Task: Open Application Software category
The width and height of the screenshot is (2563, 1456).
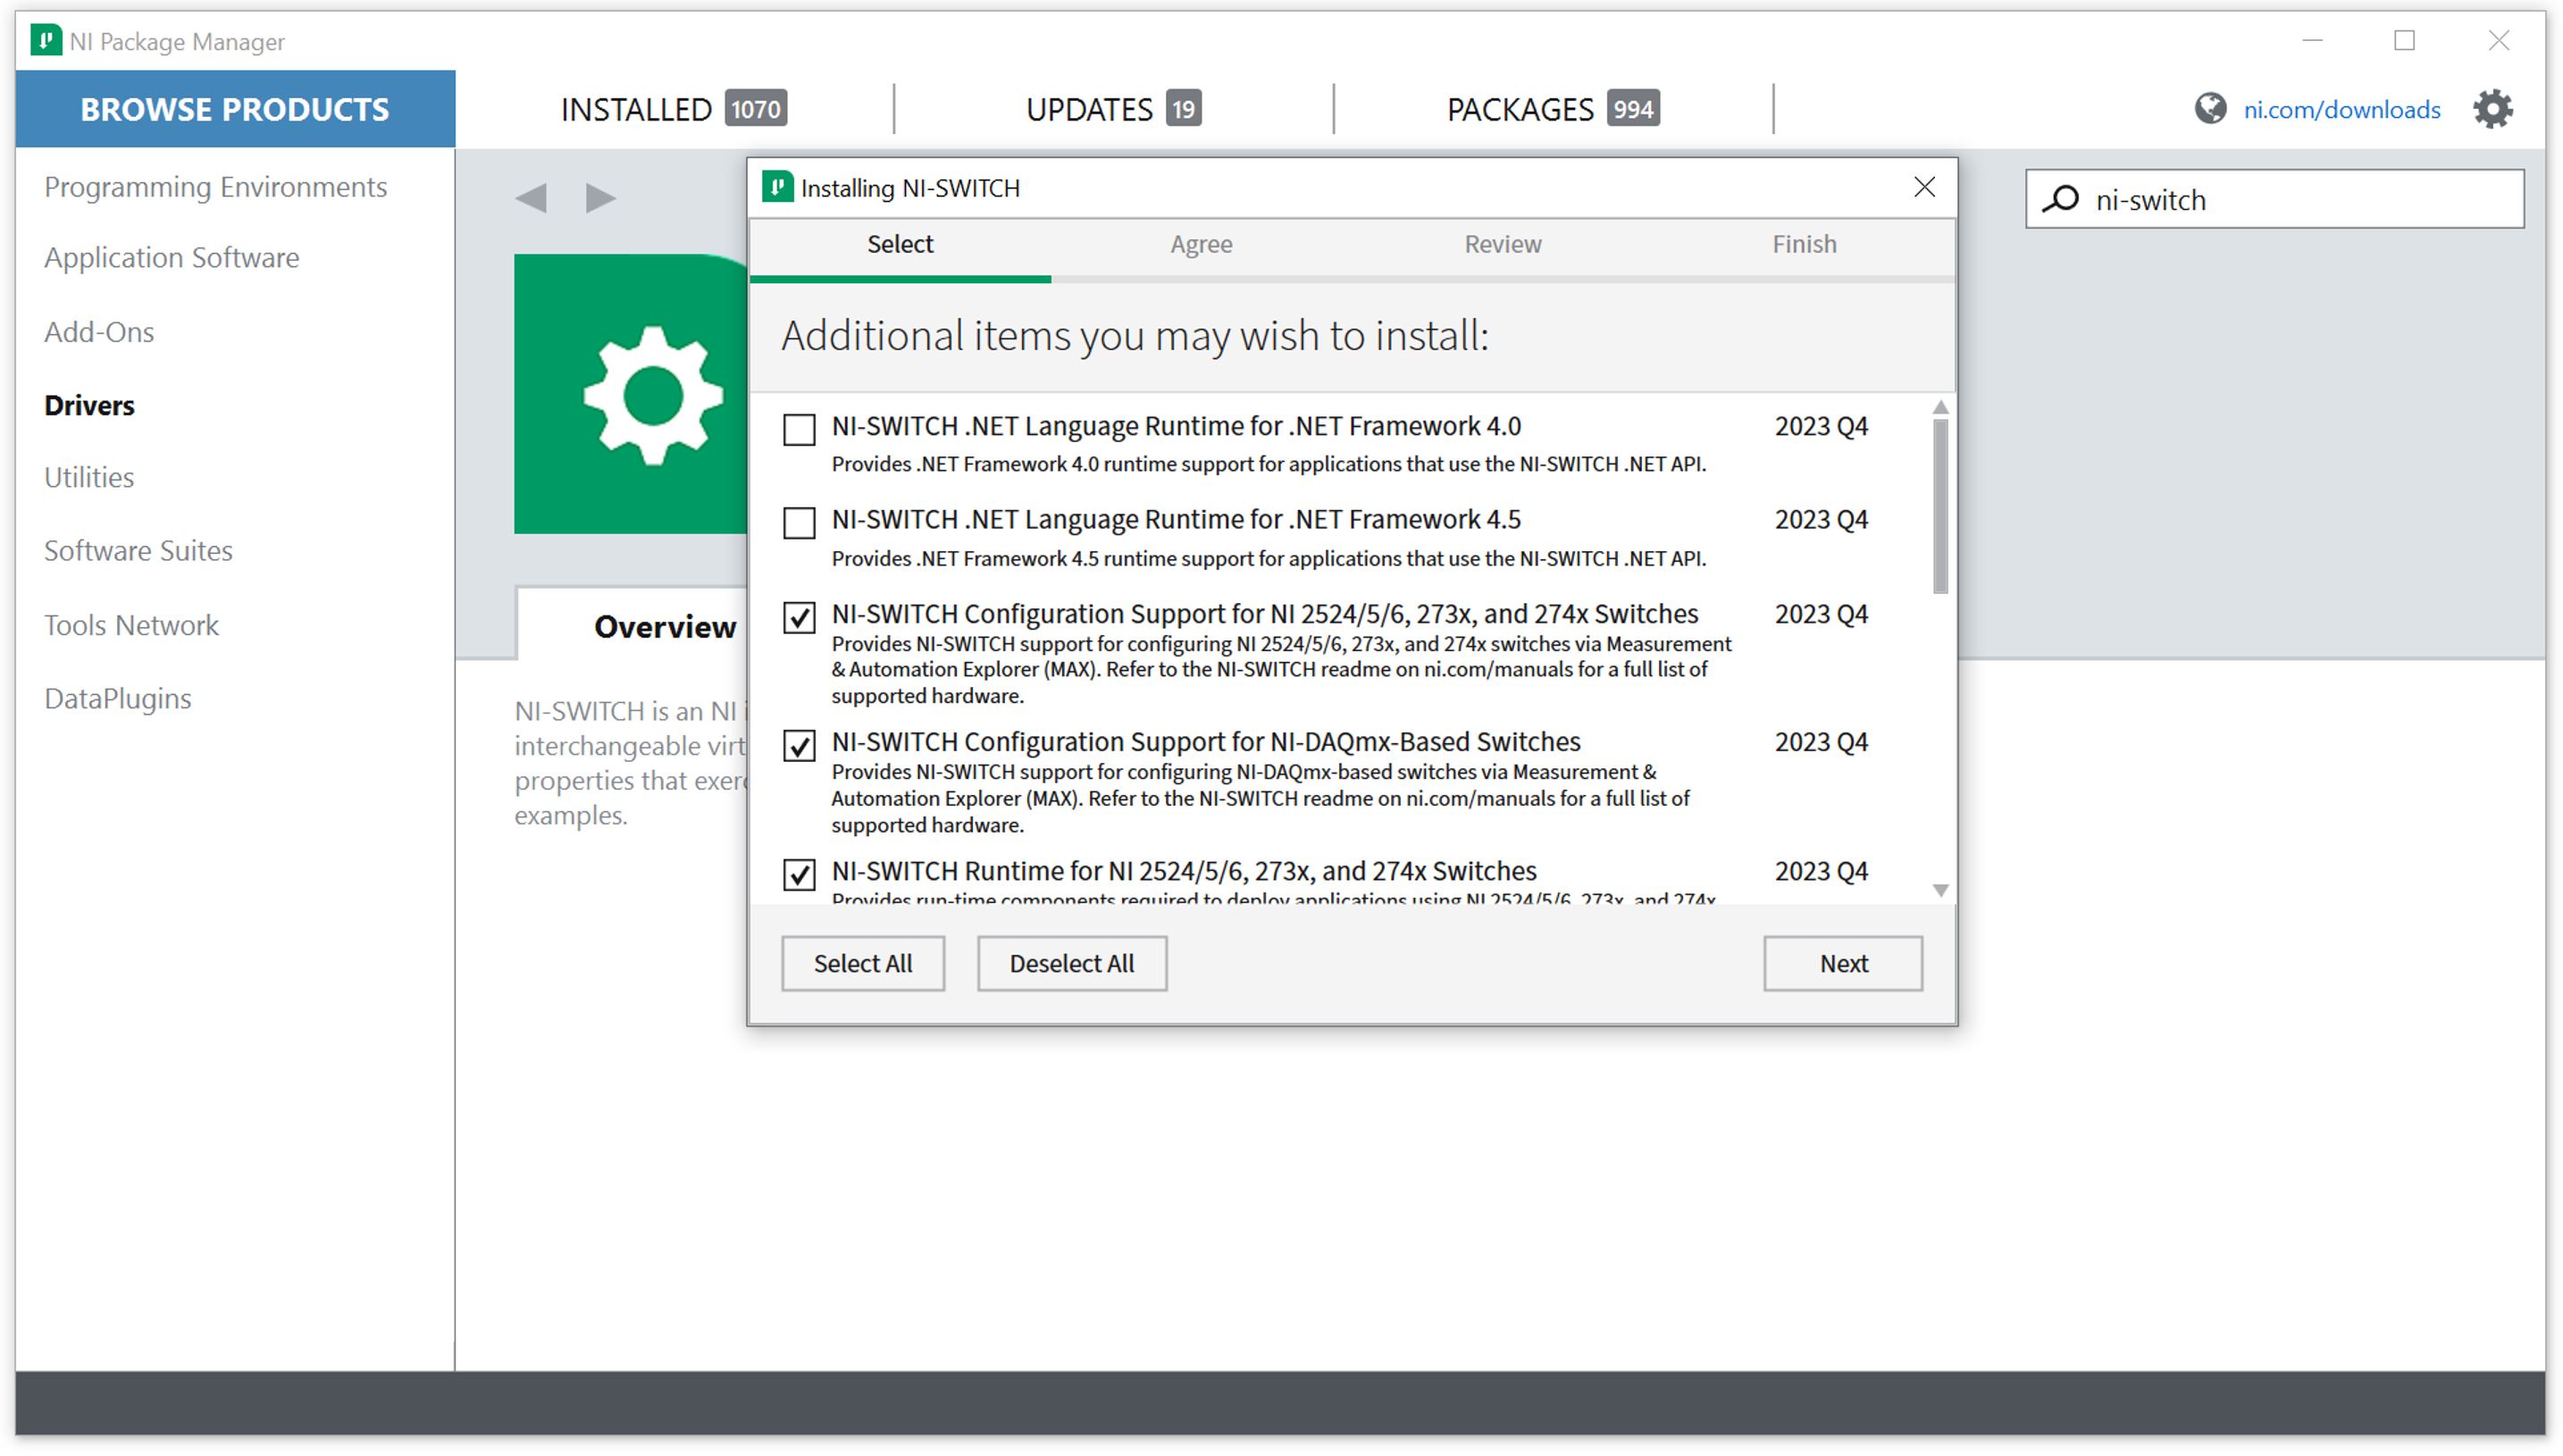Action: 171,257
